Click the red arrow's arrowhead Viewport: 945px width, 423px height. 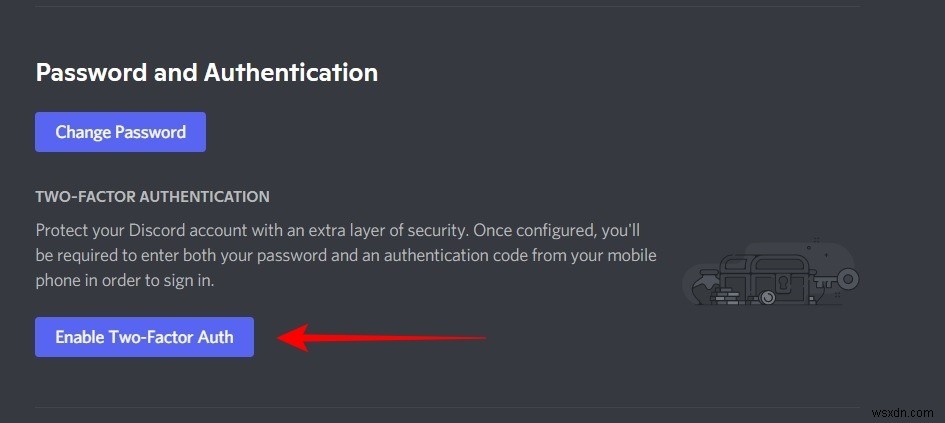click(292, 337)
